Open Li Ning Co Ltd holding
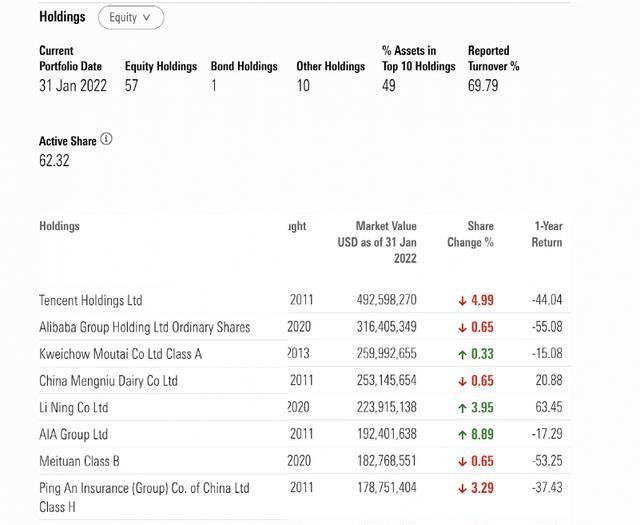The image size is (640, 525). click(x=73, y=407)
